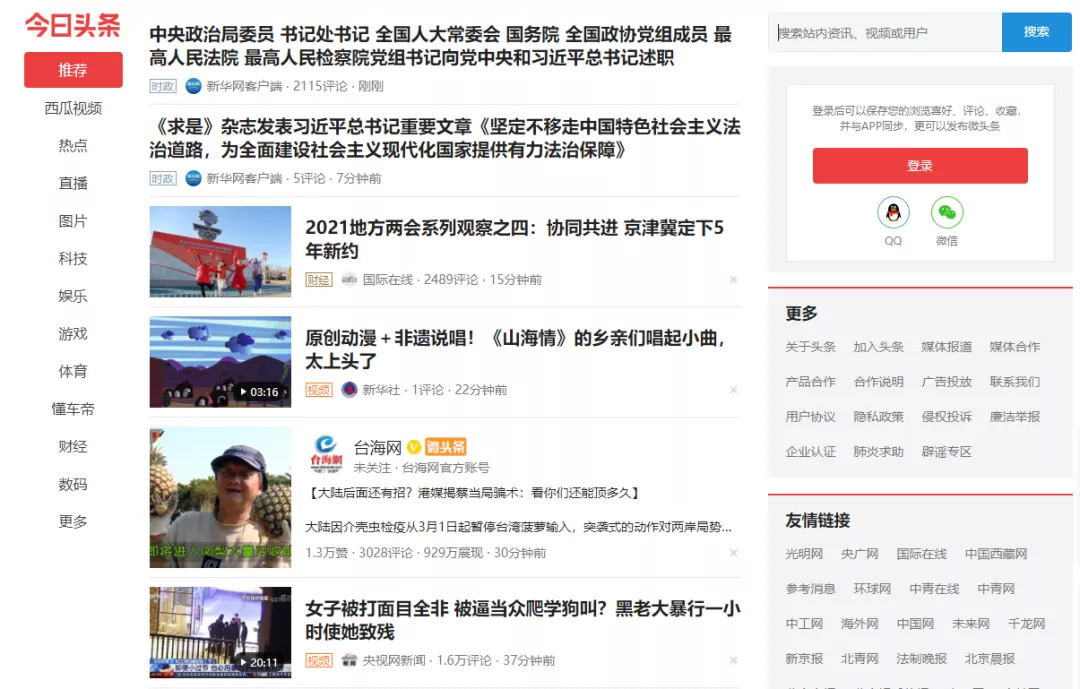This screenshot has width=1080, height=689.
Task: Open the 隐私政策 link
Action: tap(878, 417)
